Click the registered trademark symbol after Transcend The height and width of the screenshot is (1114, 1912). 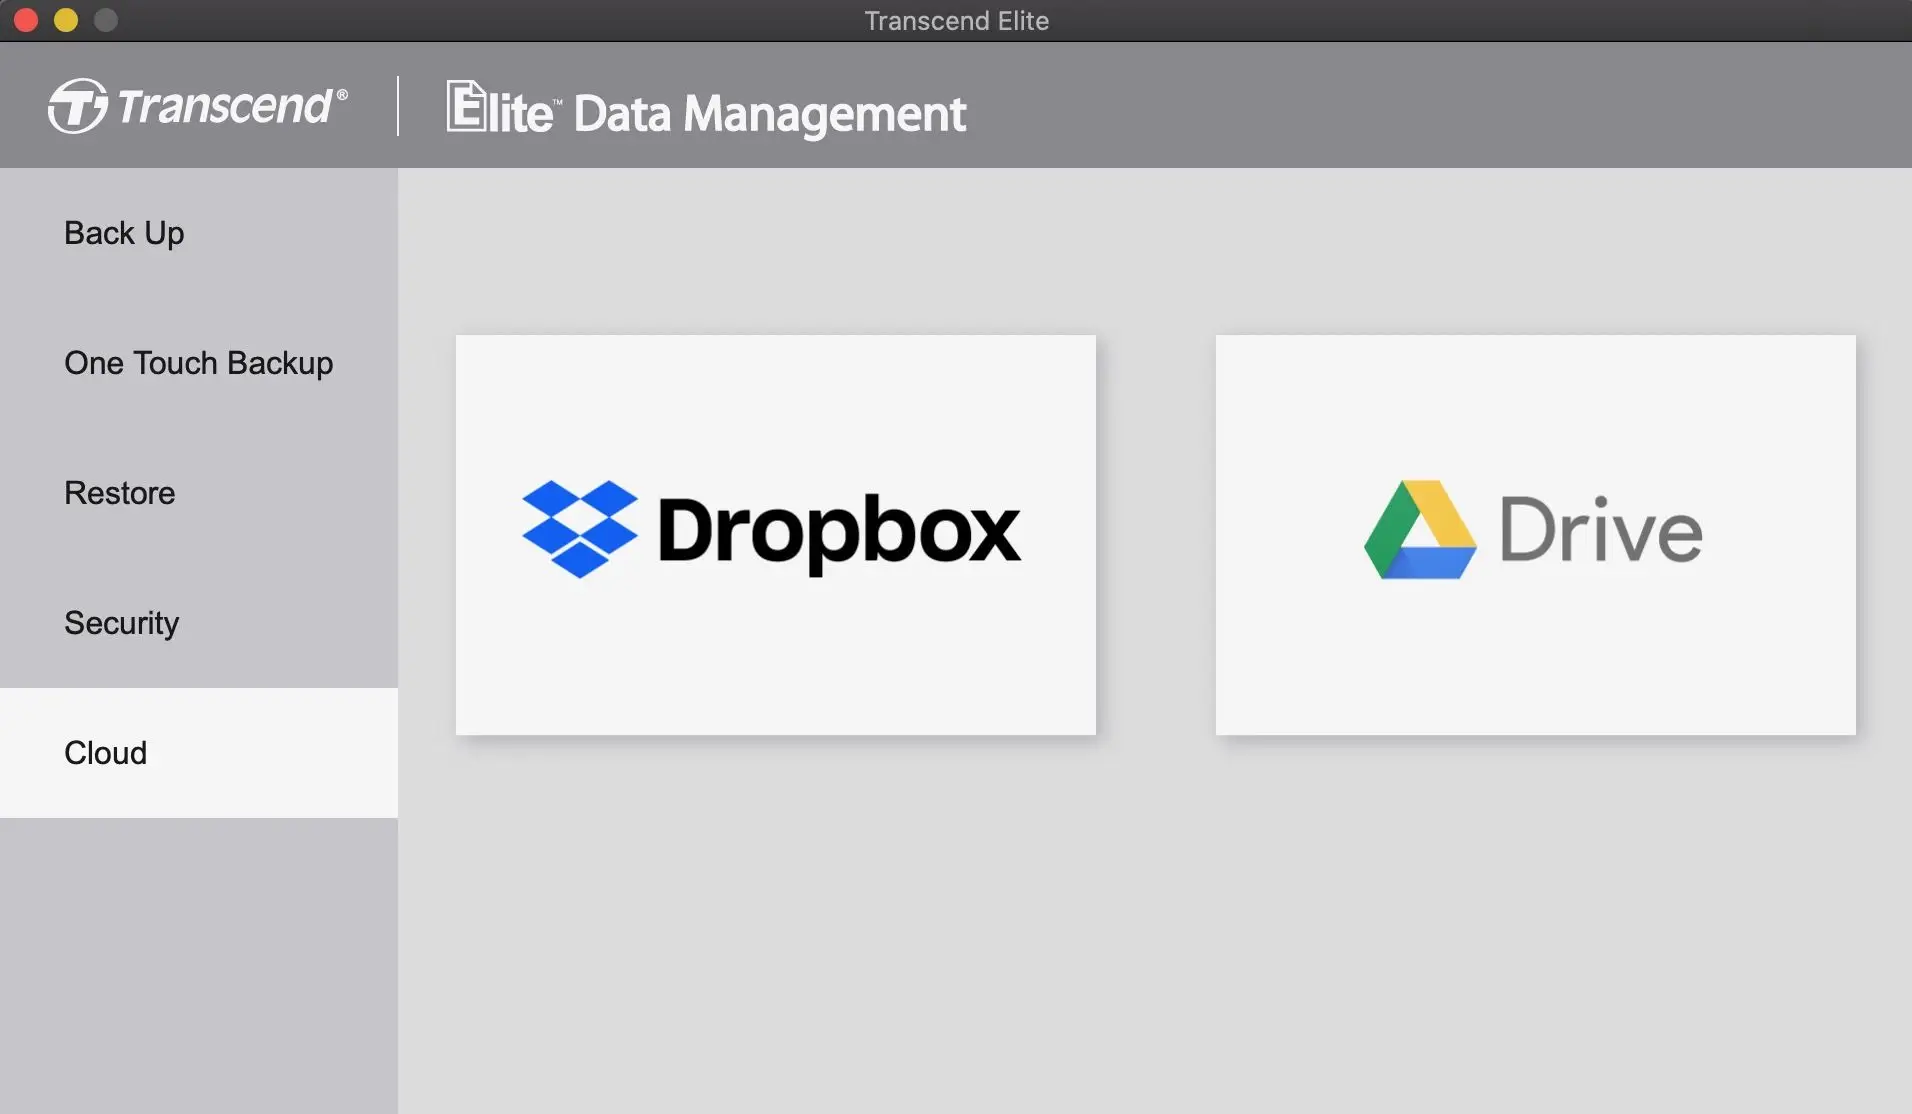point(342,94)
